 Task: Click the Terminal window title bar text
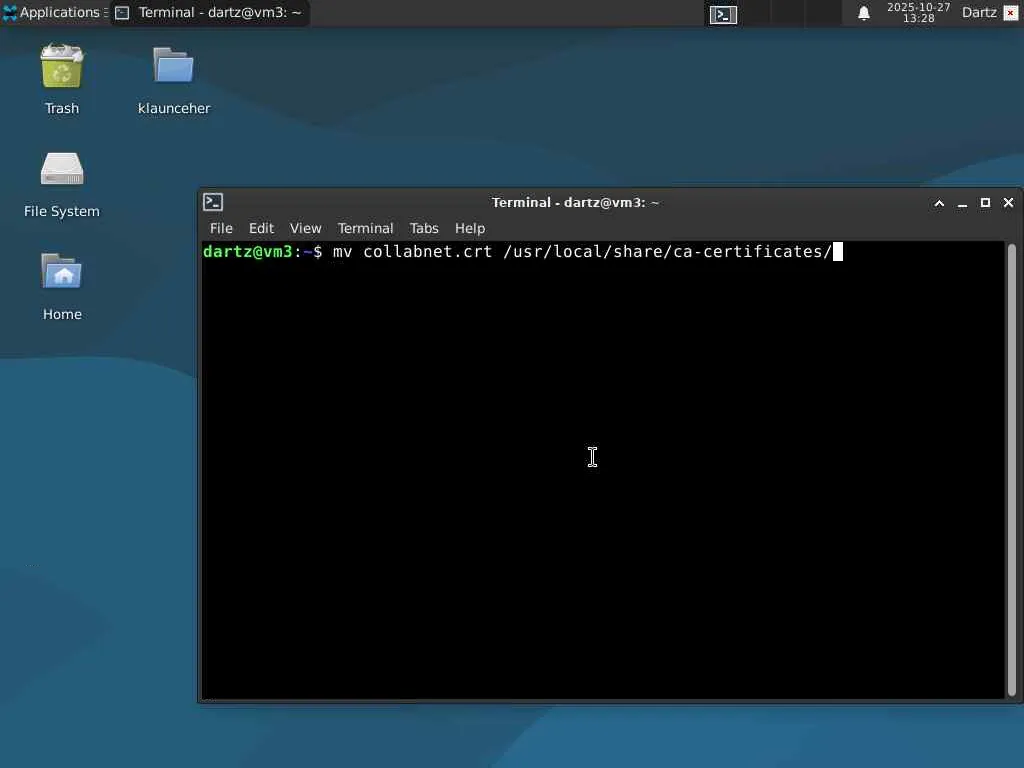575,202
